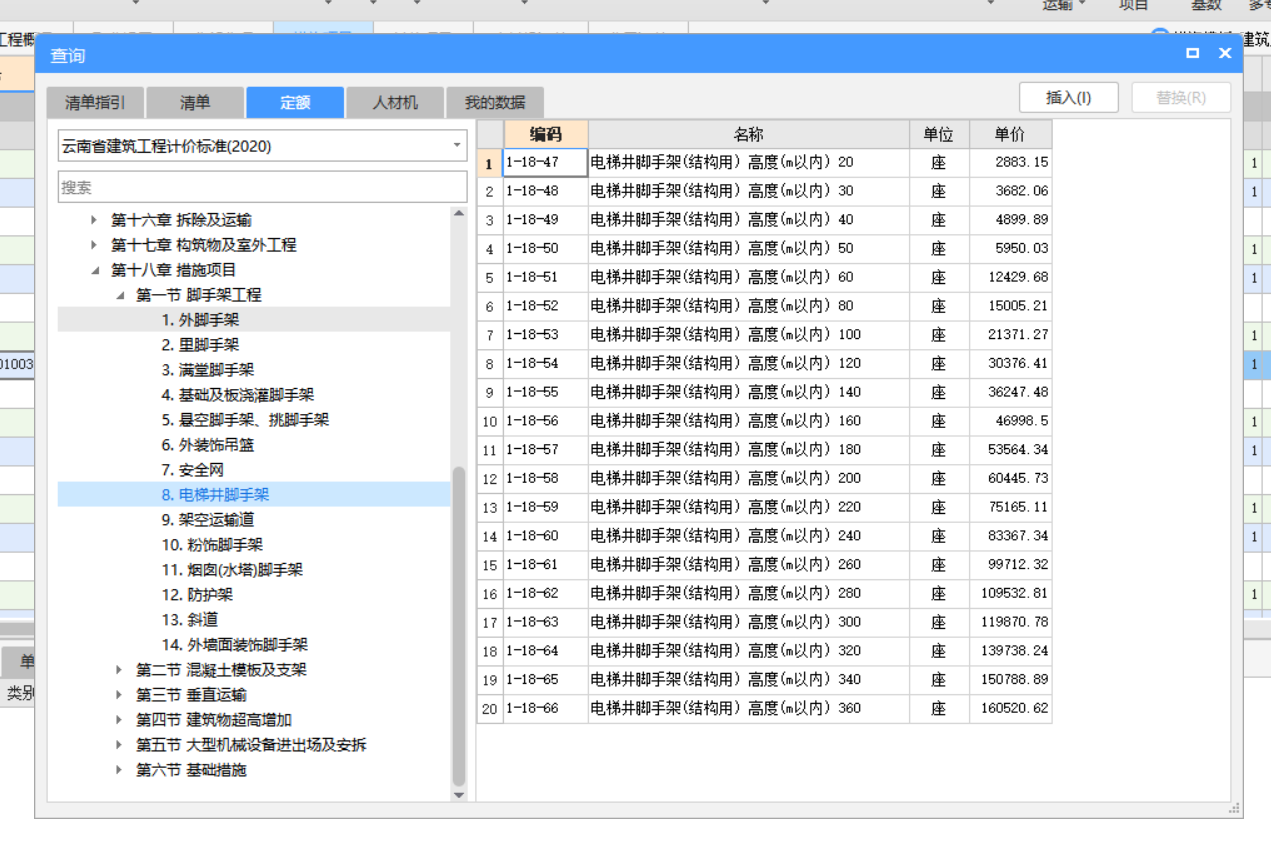The width and height of the screenshot is (1271, 846).
Task: Select code cell 1-18-56
Action: (x=546, y=421)
